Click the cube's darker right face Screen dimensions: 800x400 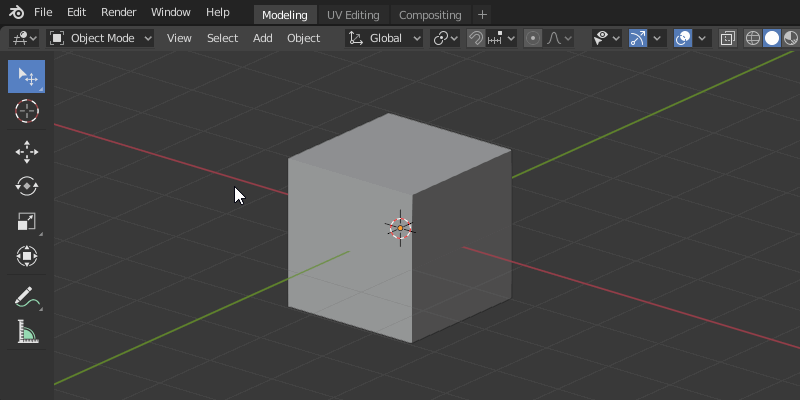point(462,245)
